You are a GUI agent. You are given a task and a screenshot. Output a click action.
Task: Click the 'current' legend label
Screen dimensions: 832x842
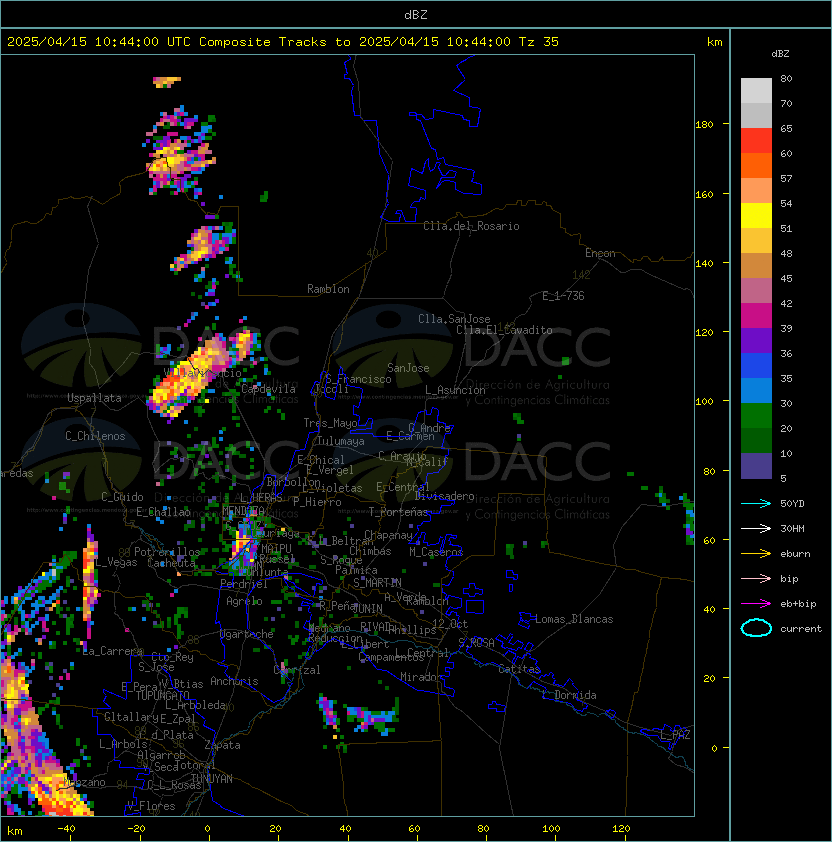click(801, 629)
